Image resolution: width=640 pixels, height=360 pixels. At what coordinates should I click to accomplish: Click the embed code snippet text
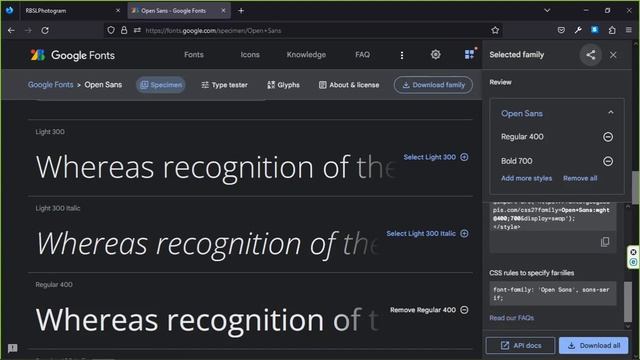pos(551,217)
